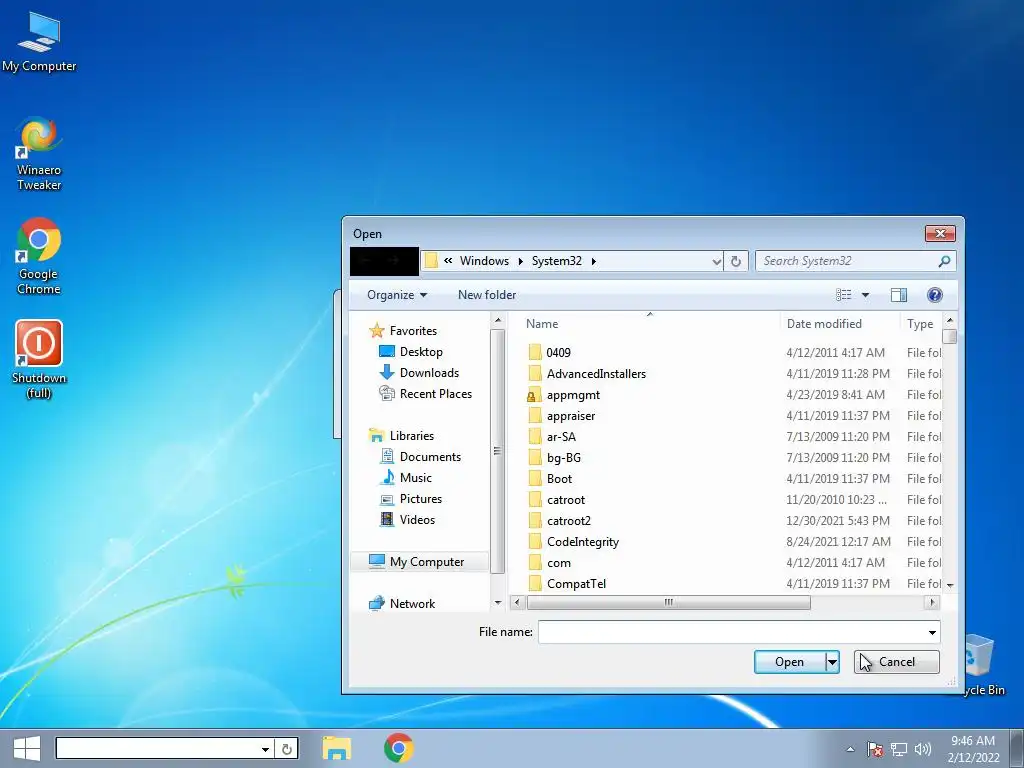This screenshot has width=1024, height=768.
Task: Refresh the System32 folder listing
Action: tap(736, 261)
